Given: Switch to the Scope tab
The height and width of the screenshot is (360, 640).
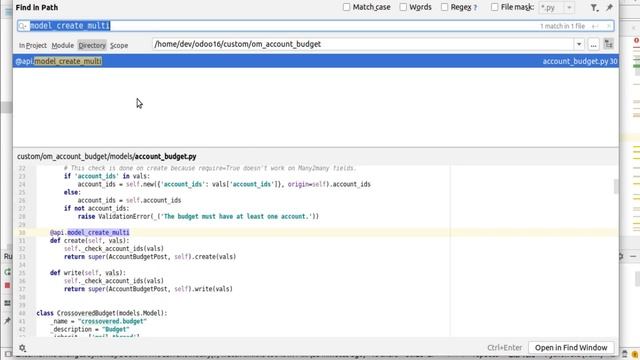Looking at the screenshot, I should coord(119,45).
